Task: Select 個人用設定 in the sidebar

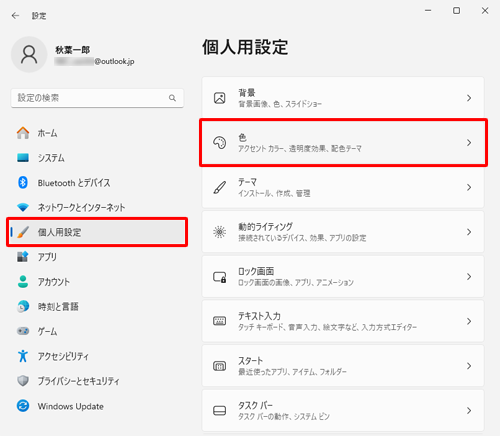Action: click(x=97, y=232)
